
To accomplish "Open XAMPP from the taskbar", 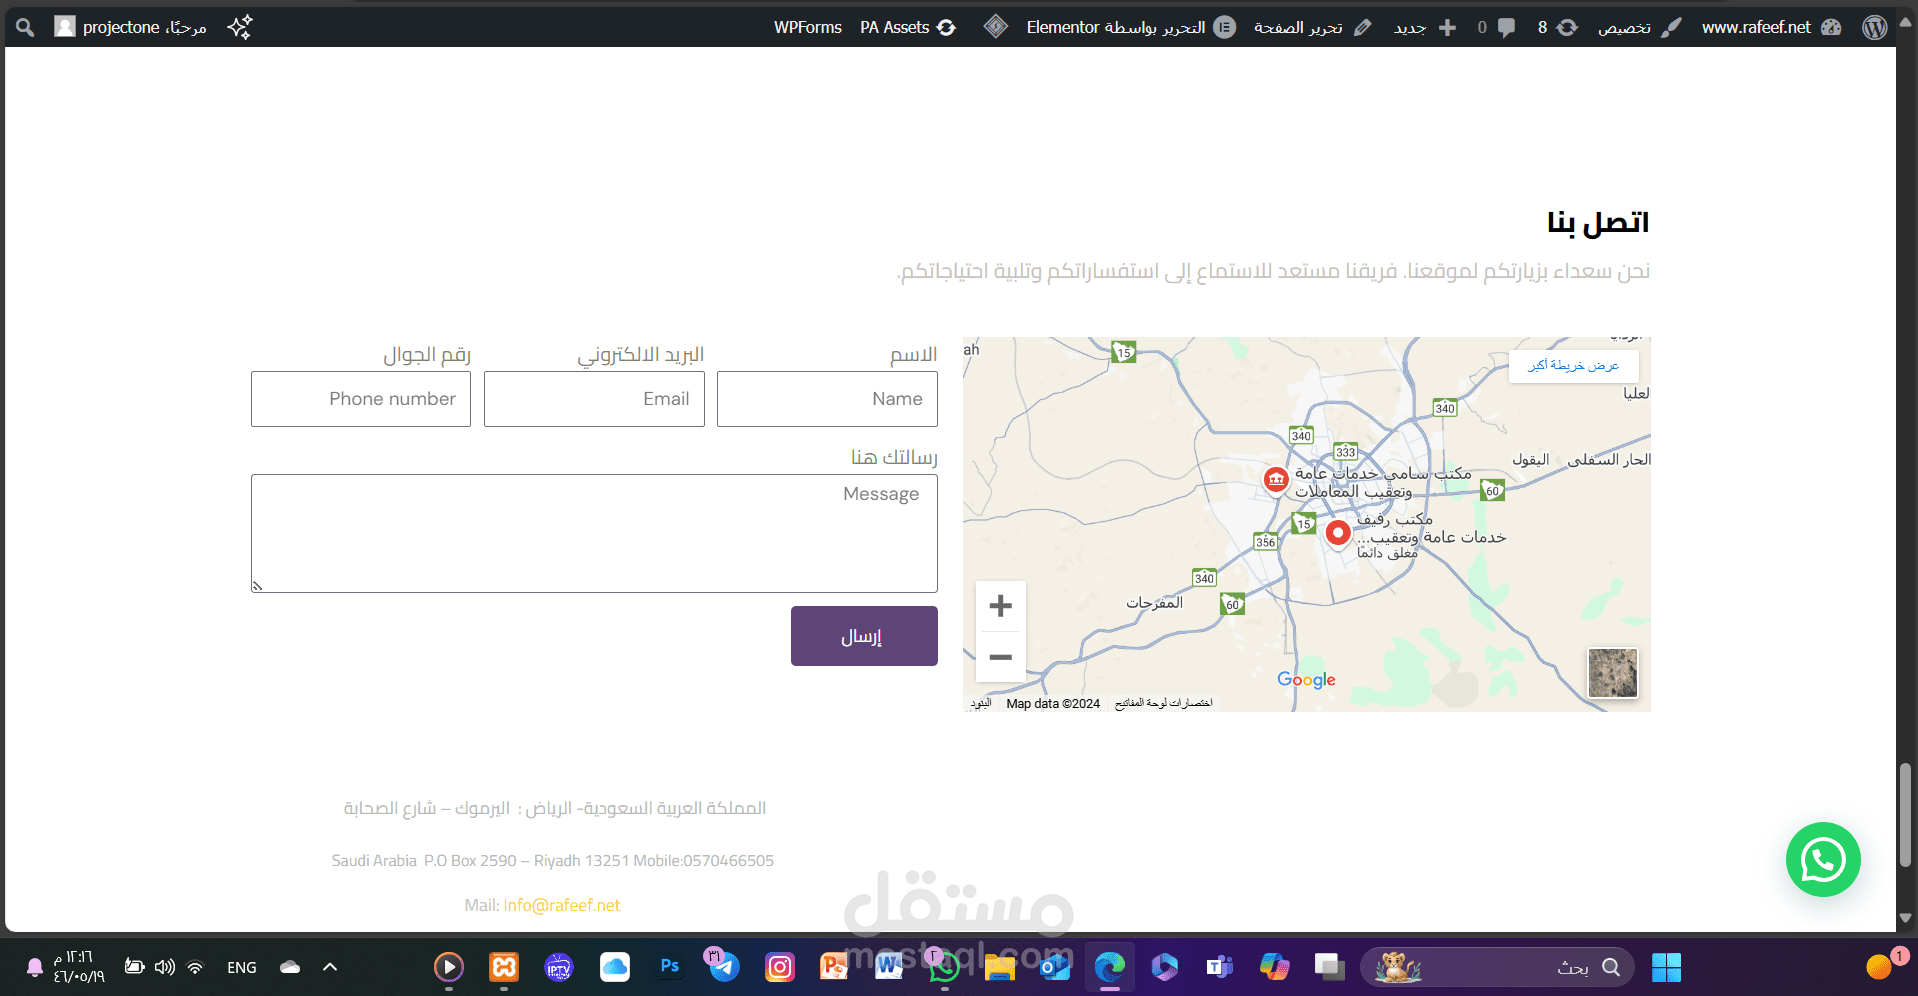I will (x=504, y=967).
